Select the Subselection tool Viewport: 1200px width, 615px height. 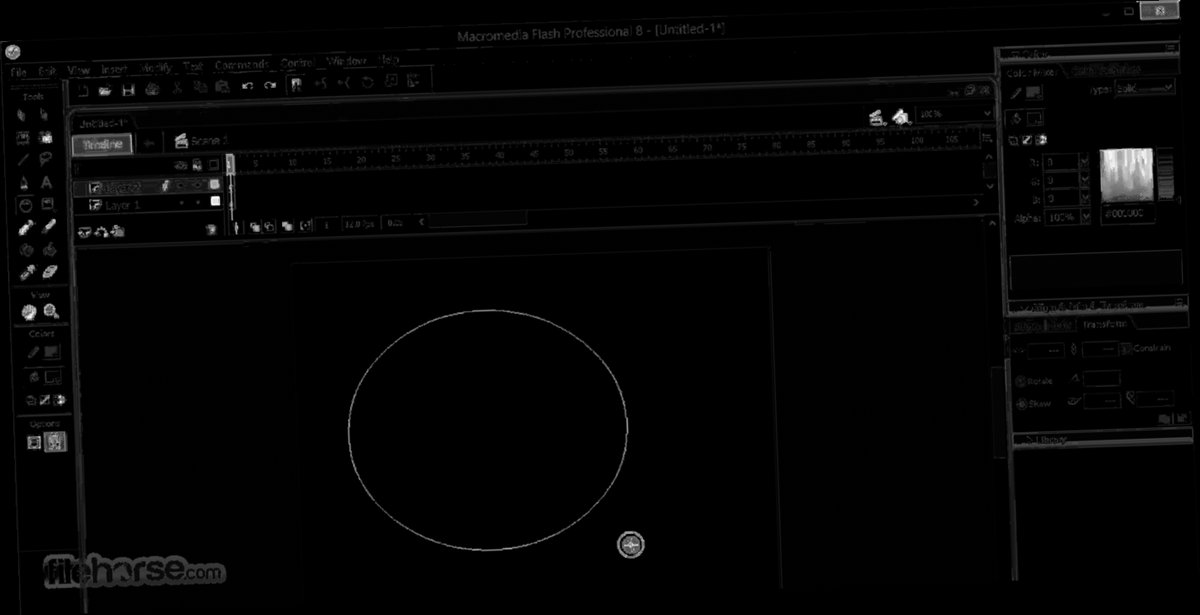[x=46, y=115]
